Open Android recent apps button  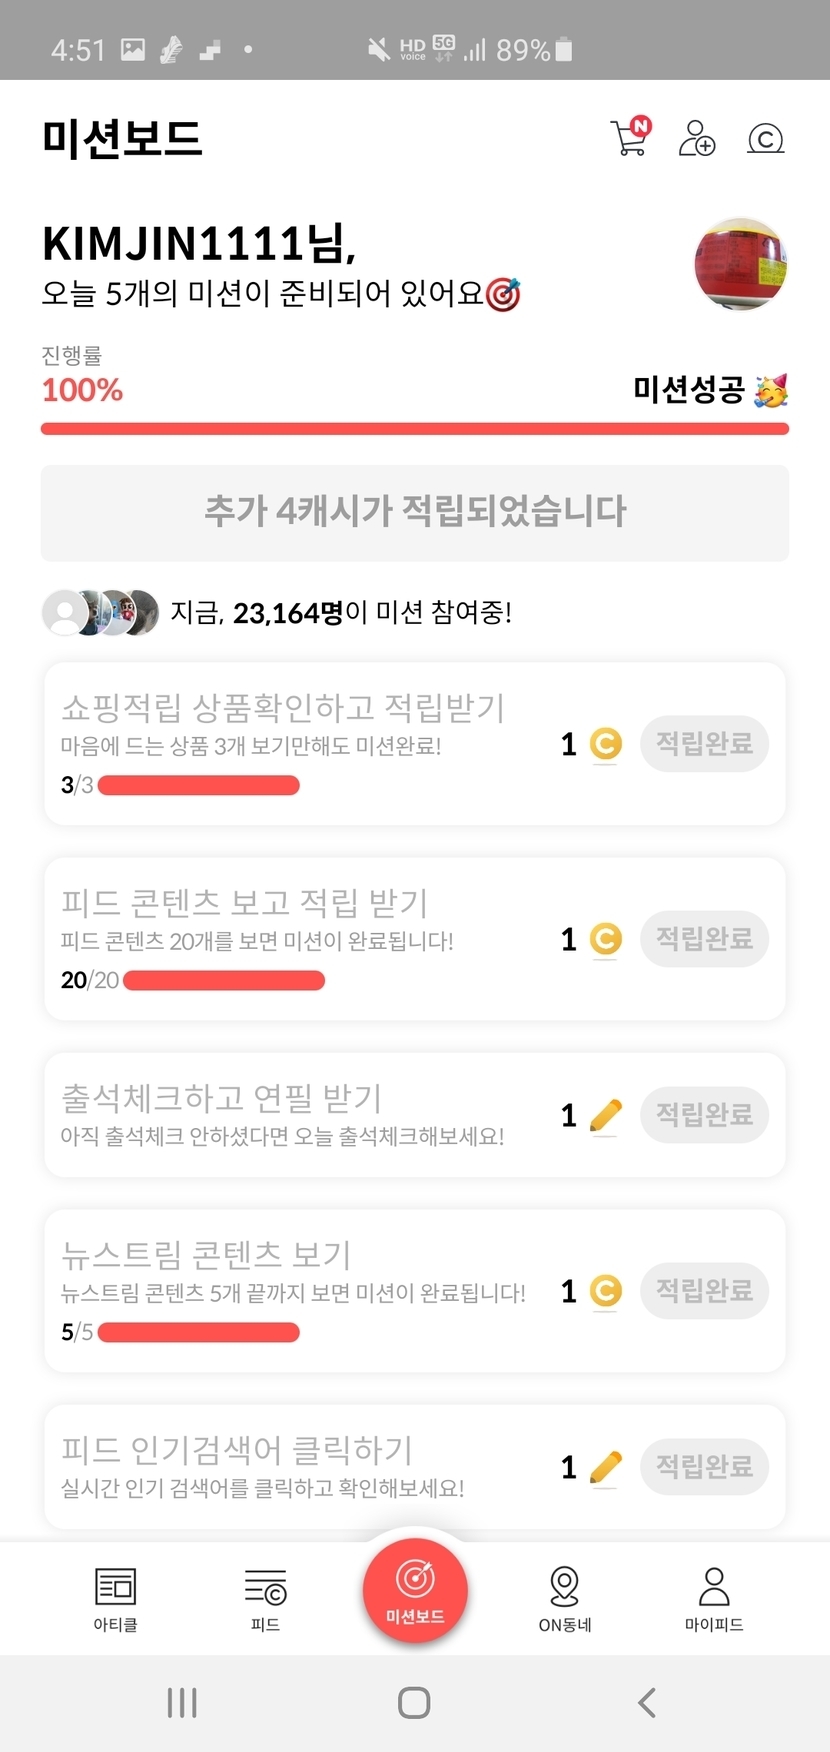click(182, 1702)
